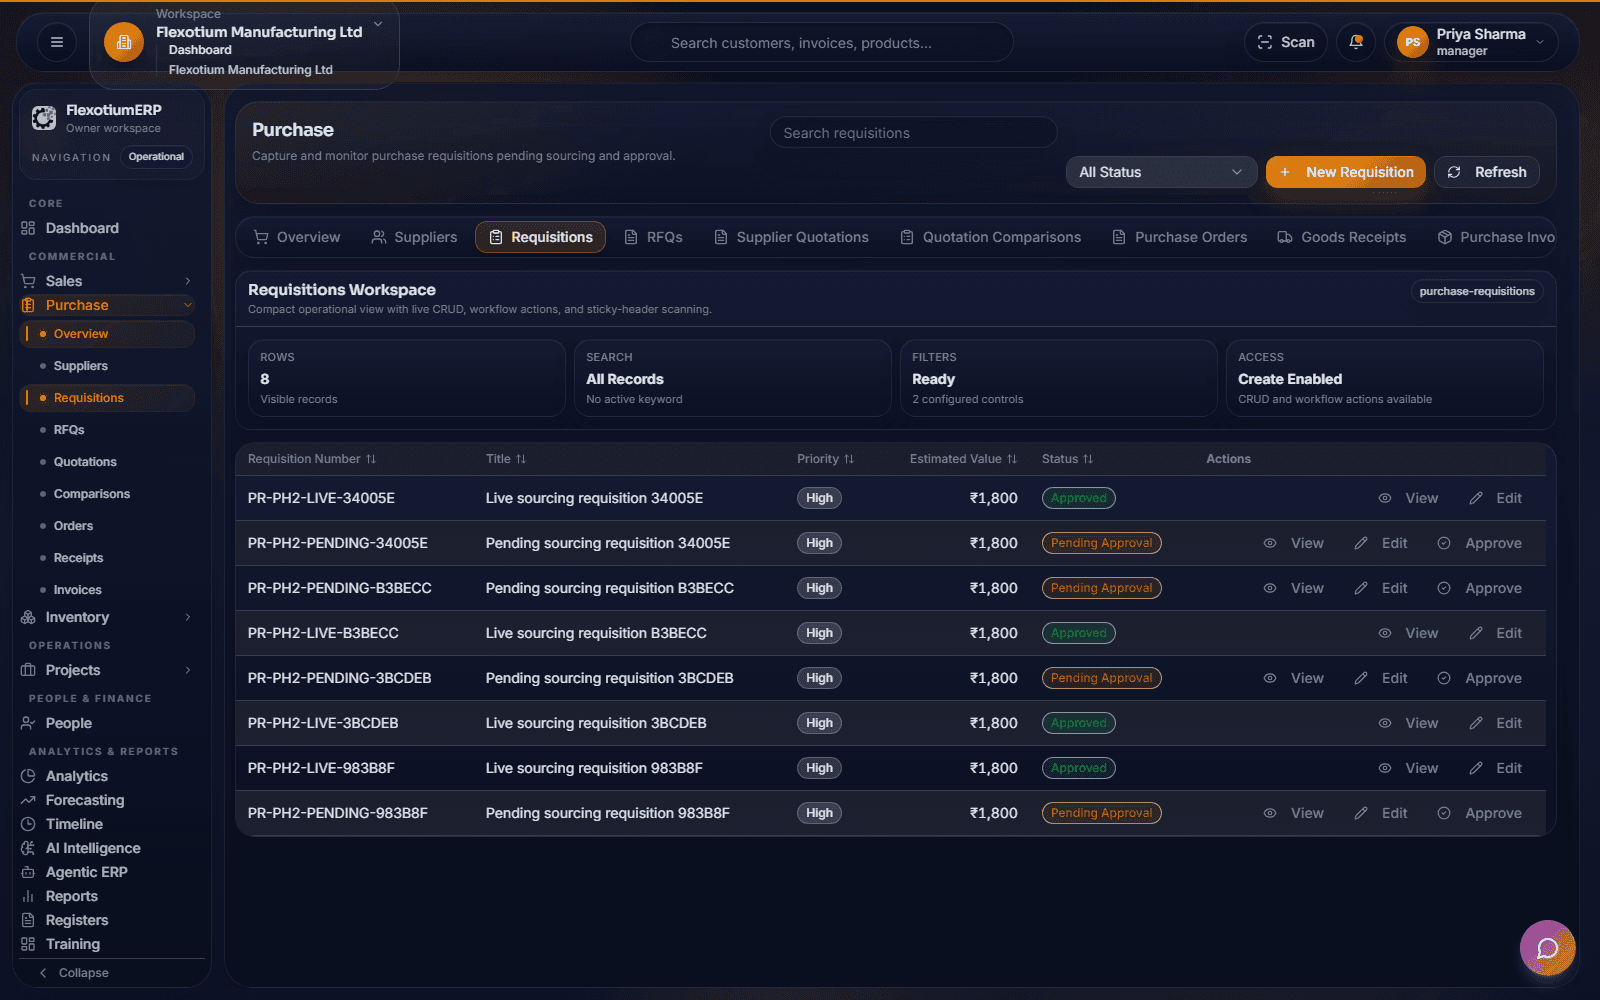Click the Agentic ERP robot icon
The width and height of the screenshot is (1600, 1000).
[28, 872]
